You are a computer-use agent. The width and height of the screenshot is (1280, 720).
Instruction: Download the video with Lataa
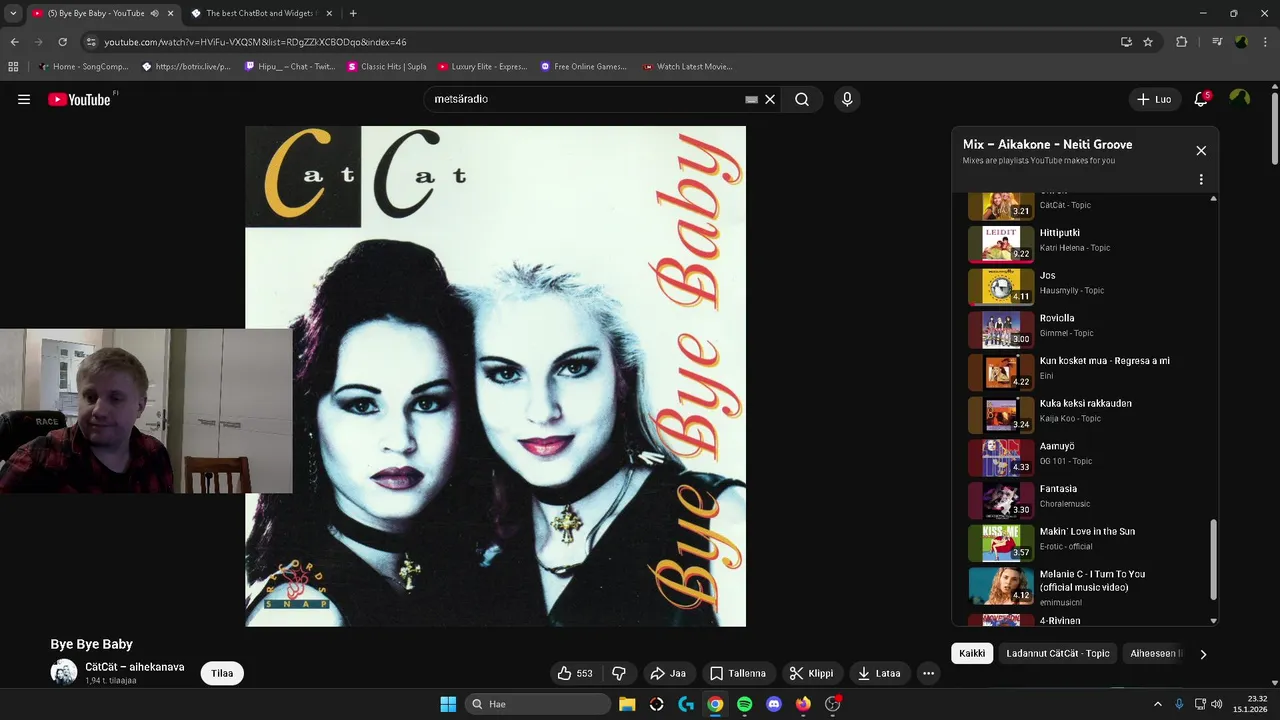pyautogui.click(x=879, y=673)
